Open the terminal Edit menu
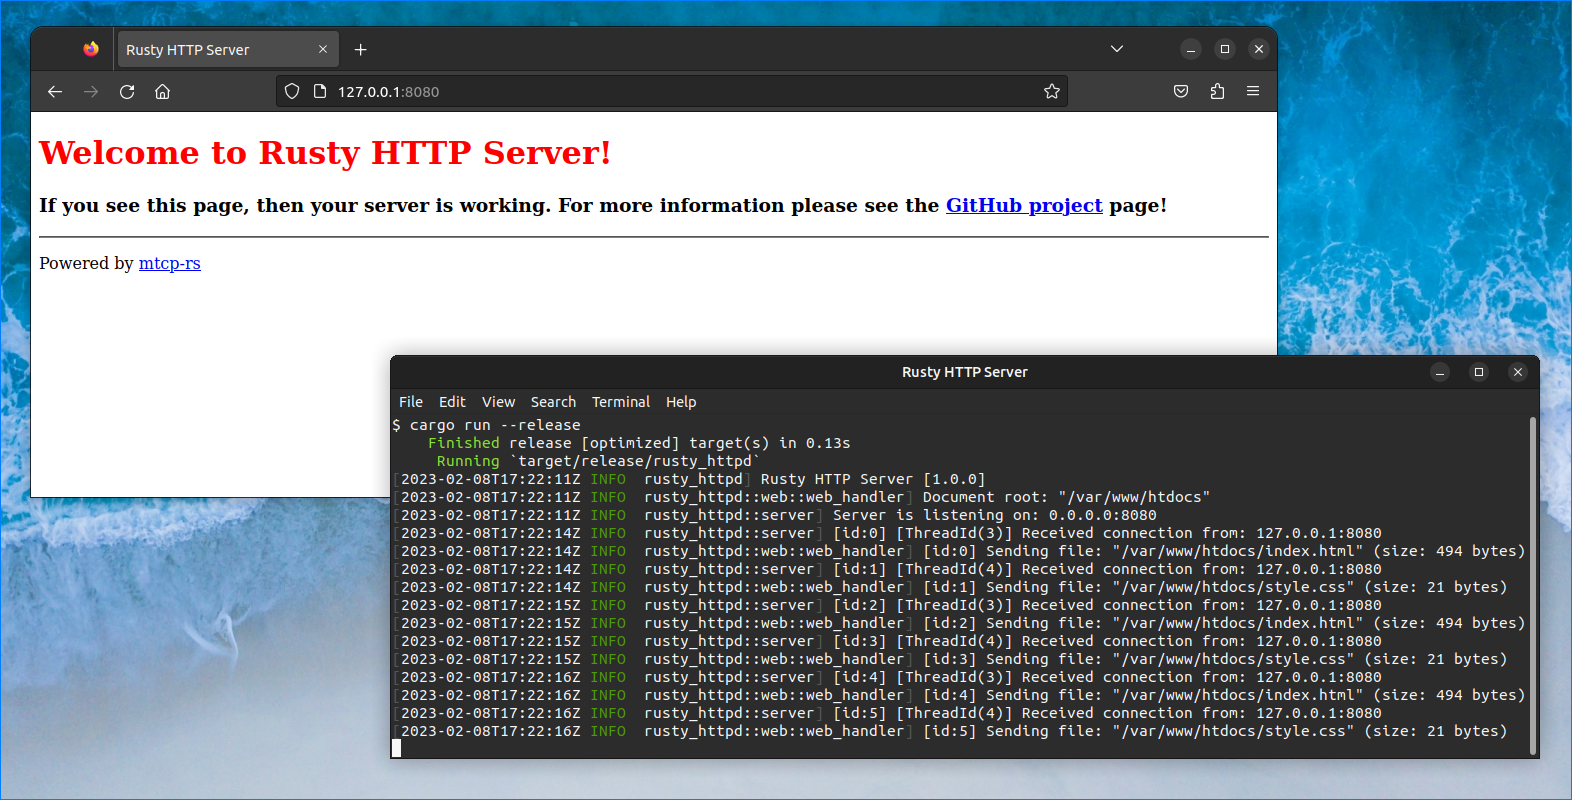The height and width of the screenshot is (800, 1572). click(x=452, y=402)
